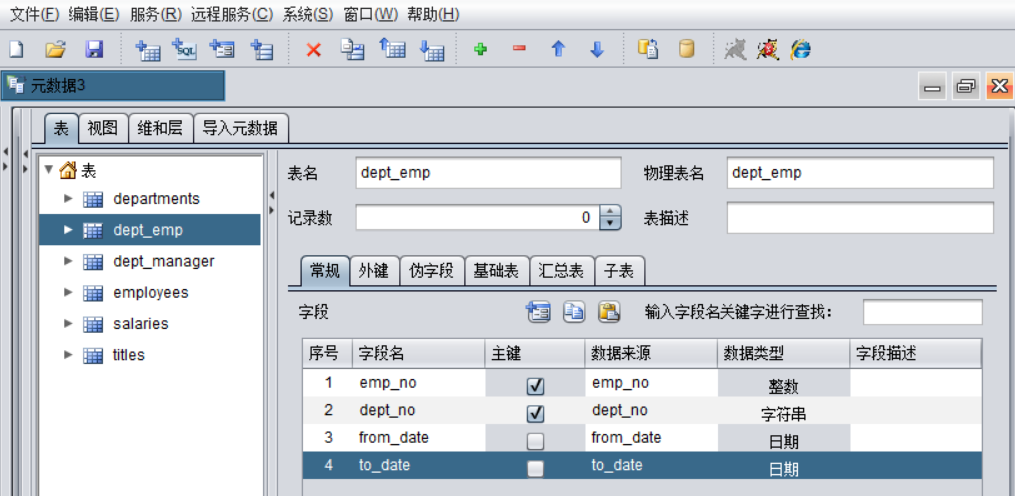The image size is (1015, 496).
Task: Click the red X delete icon
Action: click(x=314, y=50)
